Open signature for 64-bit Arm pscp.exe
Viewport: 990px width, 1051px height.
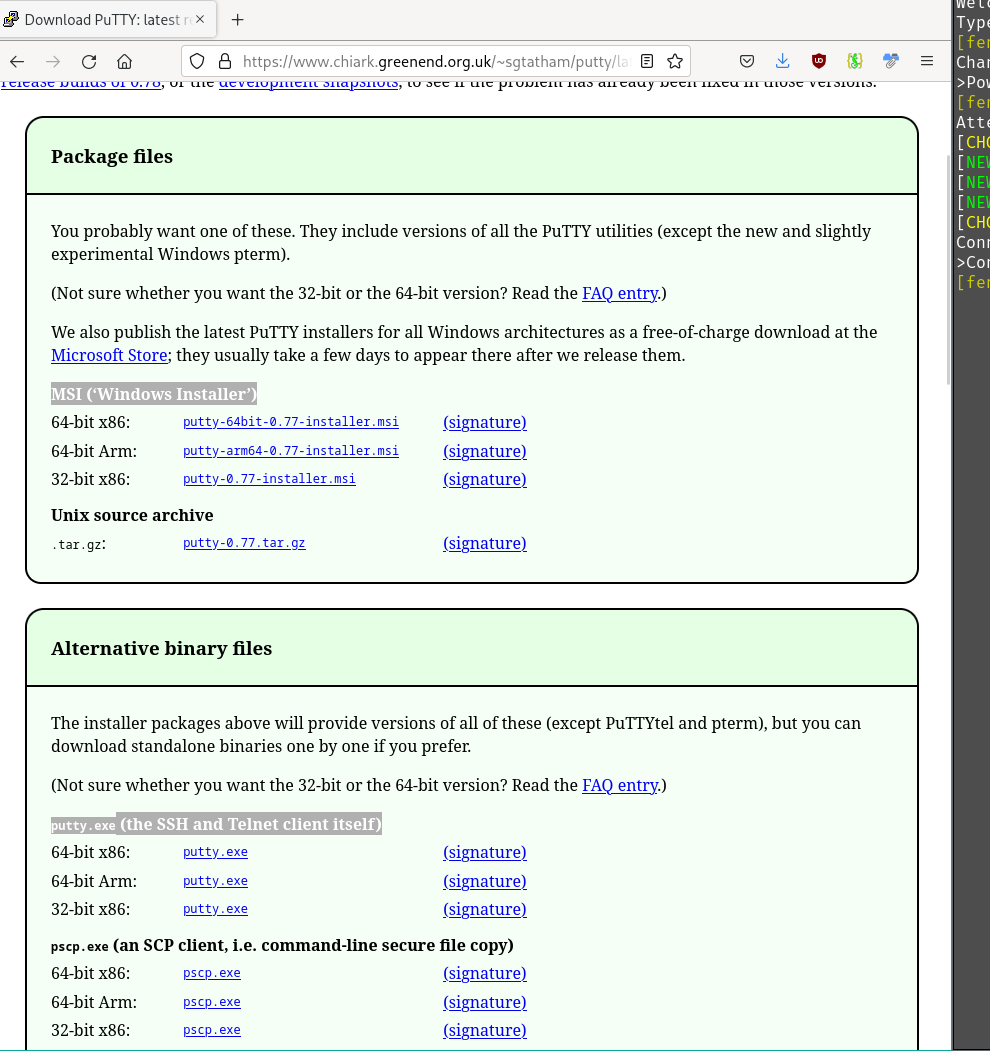coord(485,1002)
